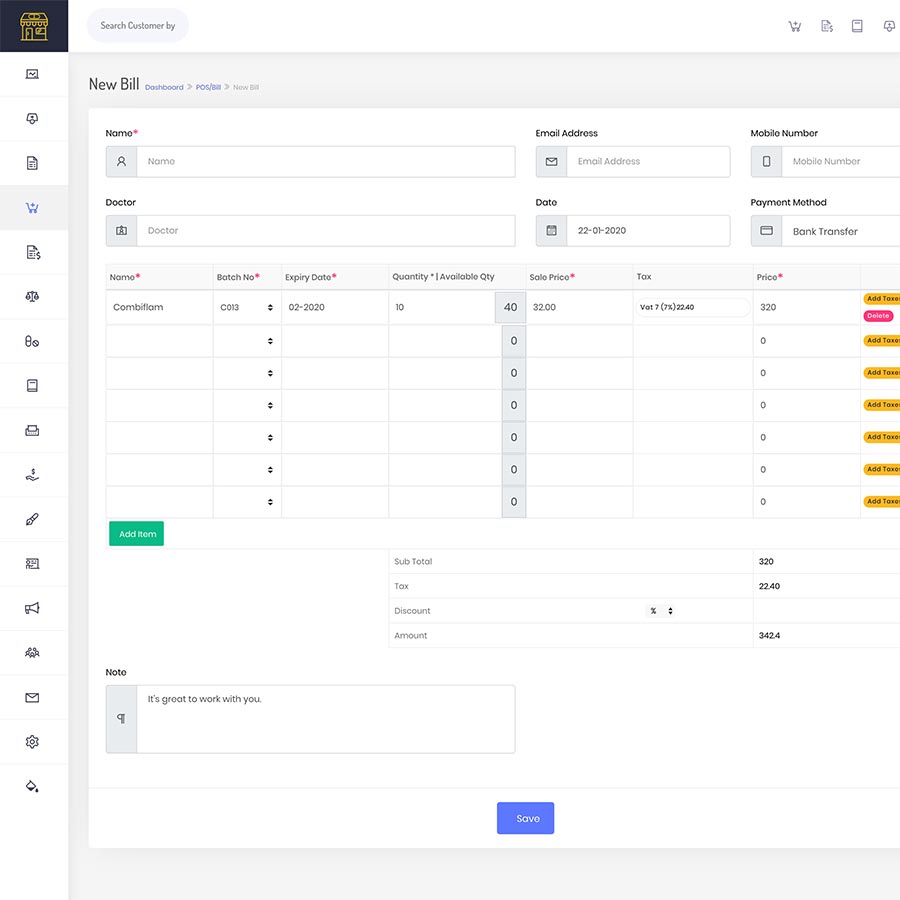The width and height of the screenshot is (900, 900).
Task: Click the Amount value 342.4
Action: [769, 635]
